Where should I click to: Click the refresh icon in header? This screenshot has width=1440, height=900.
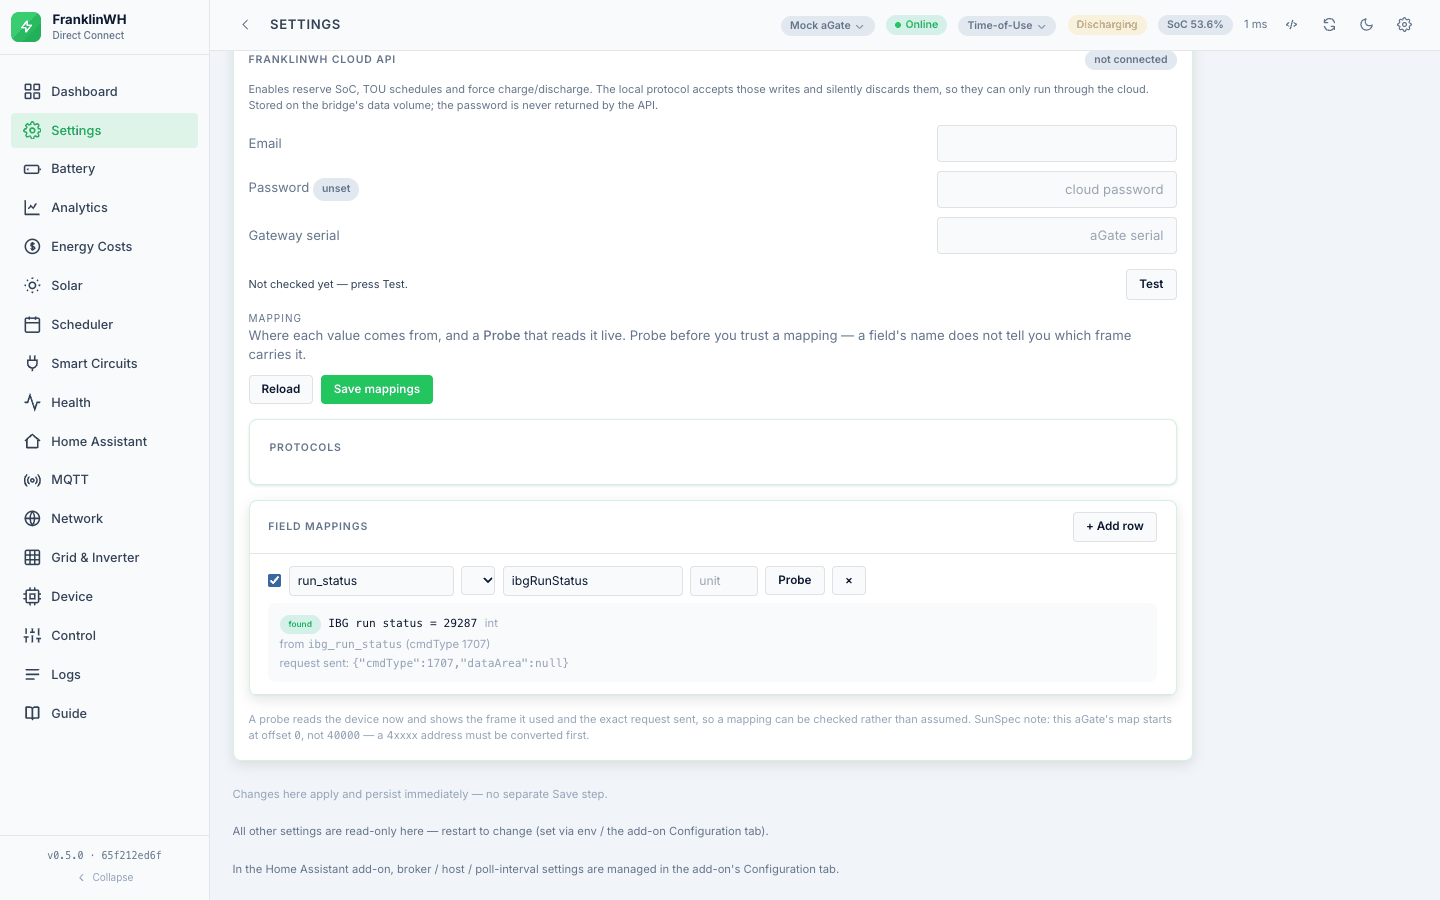tap(1329, 25)
